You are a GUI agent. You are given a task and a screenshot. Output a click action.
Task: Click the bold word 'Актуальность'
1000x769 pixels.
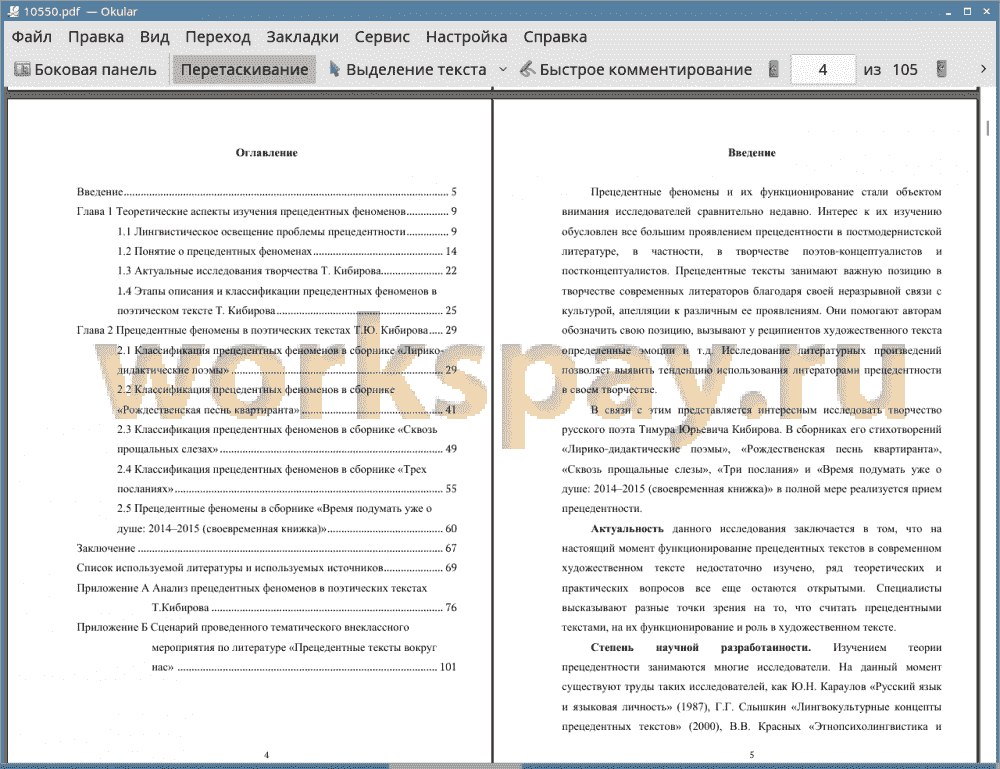pyautogui.click(x=627, y=529)
